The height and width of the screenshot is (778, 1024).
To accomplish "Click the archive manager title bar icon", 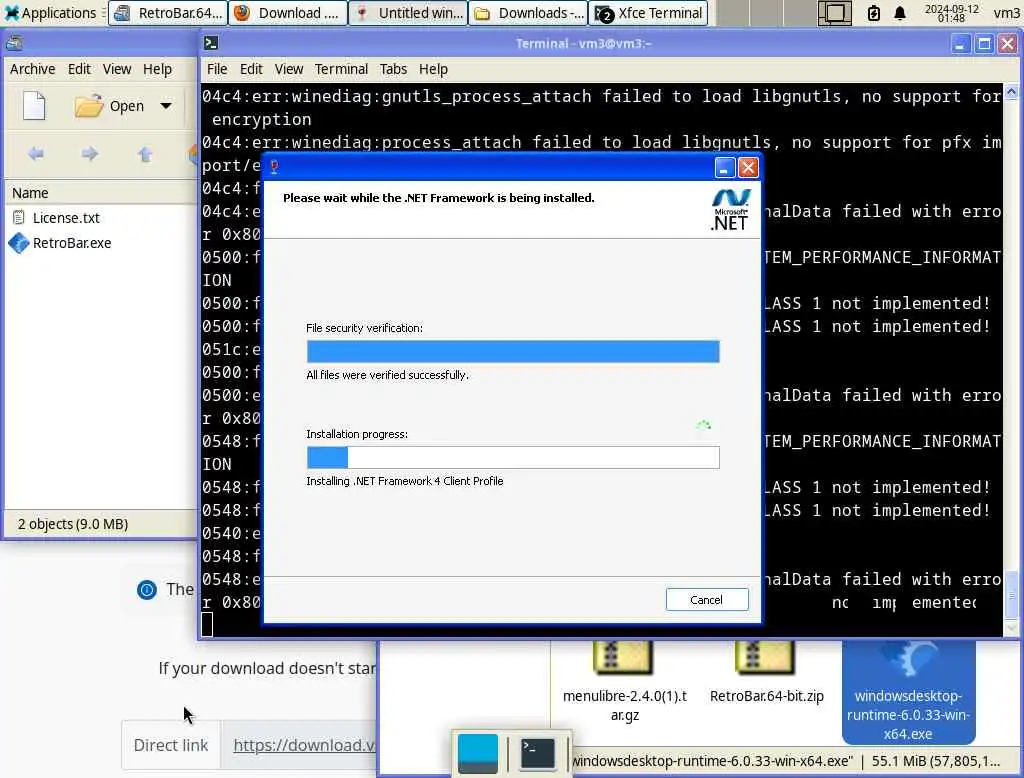I will tap(14, 43).
